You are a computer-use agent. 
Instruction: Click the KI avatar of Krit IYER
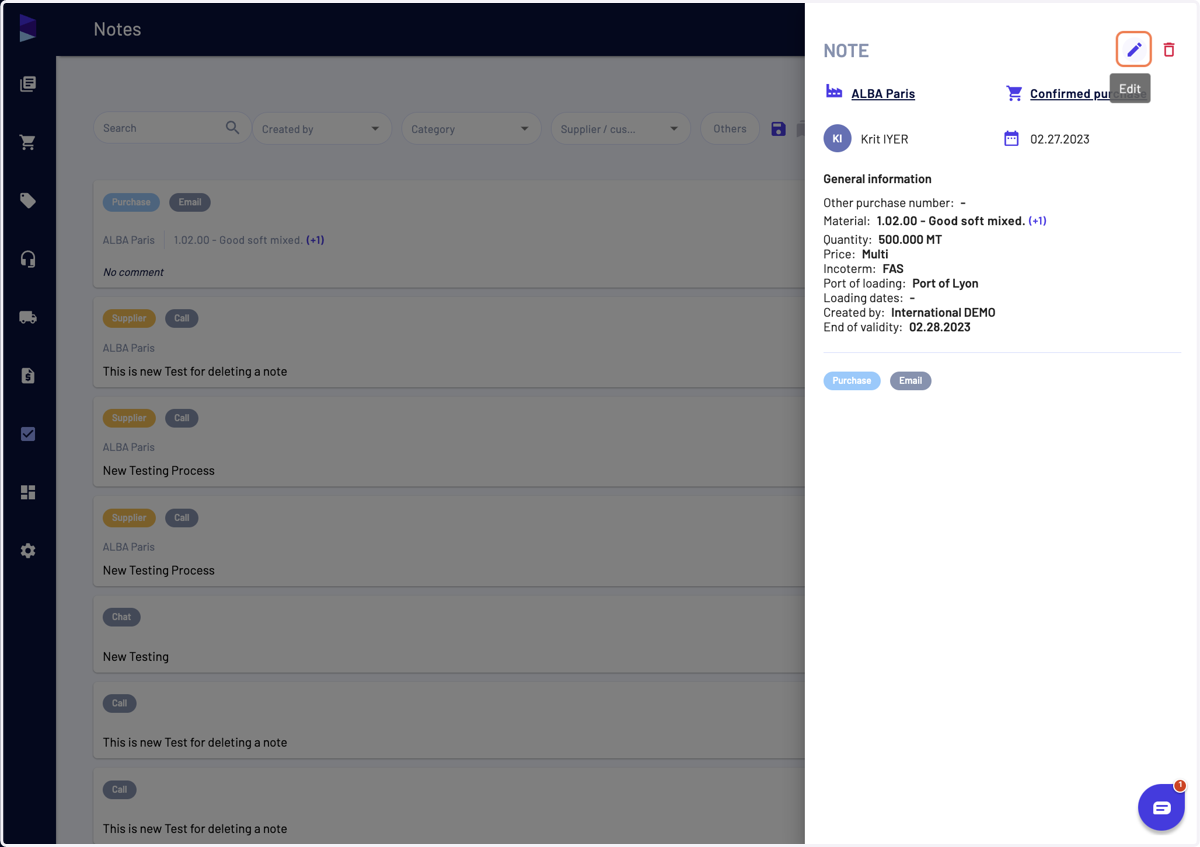click(x=837, y=139)
